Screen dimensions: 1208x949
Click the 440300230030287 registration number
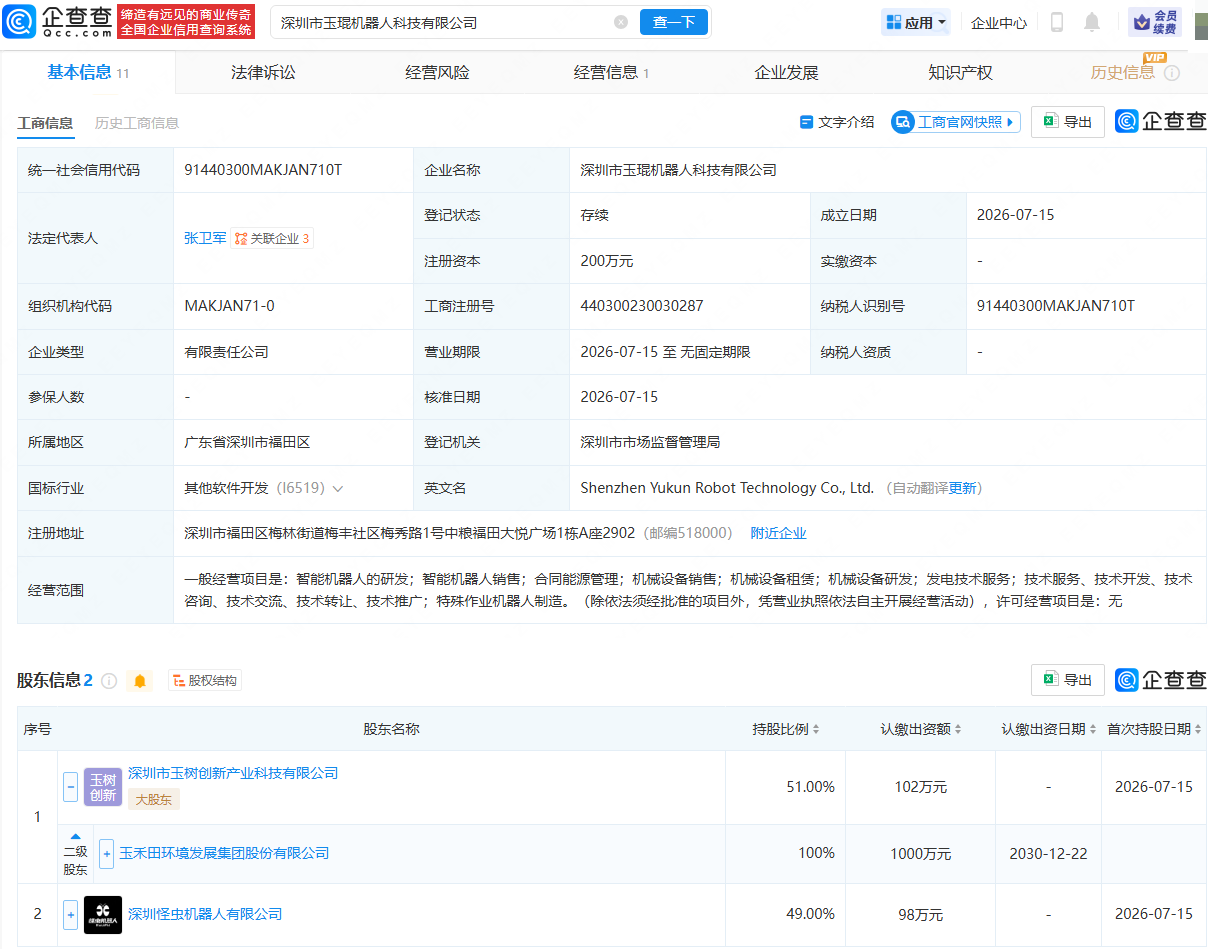click(642, 306)
